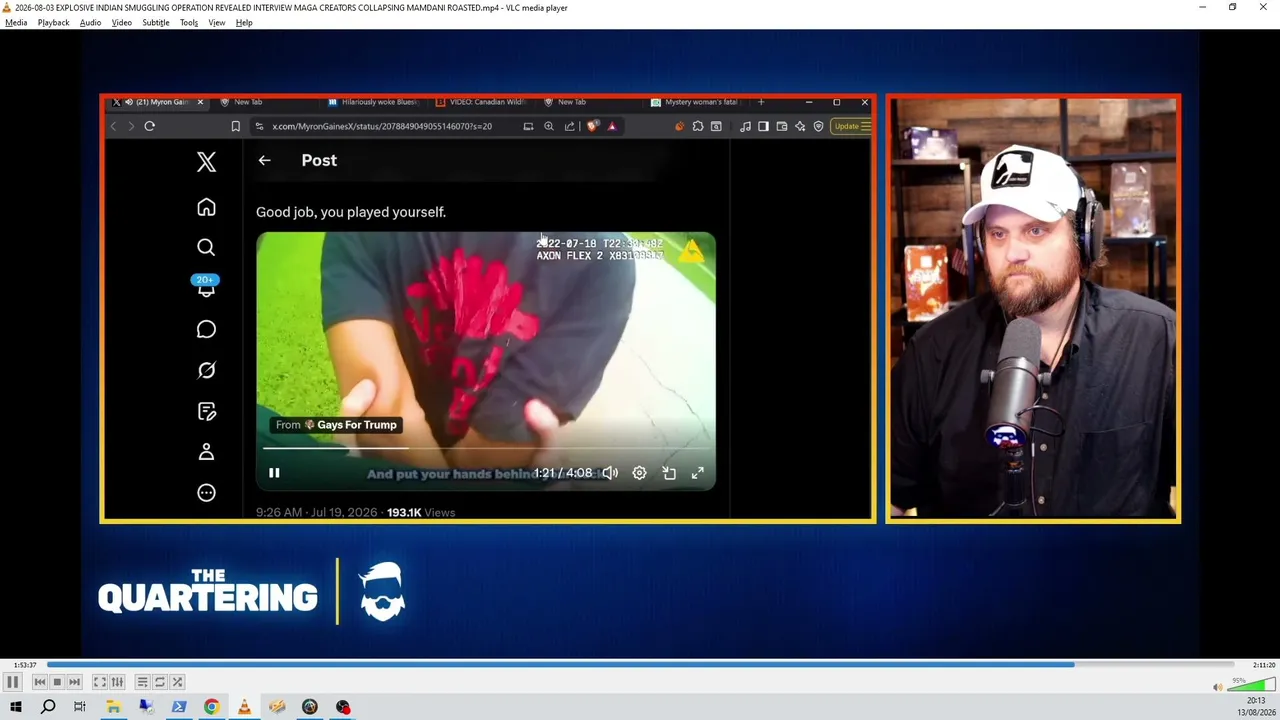Open File Explorer from the taskbar
This screenshot has height=720, width=1280.
(x=113, y=707)
